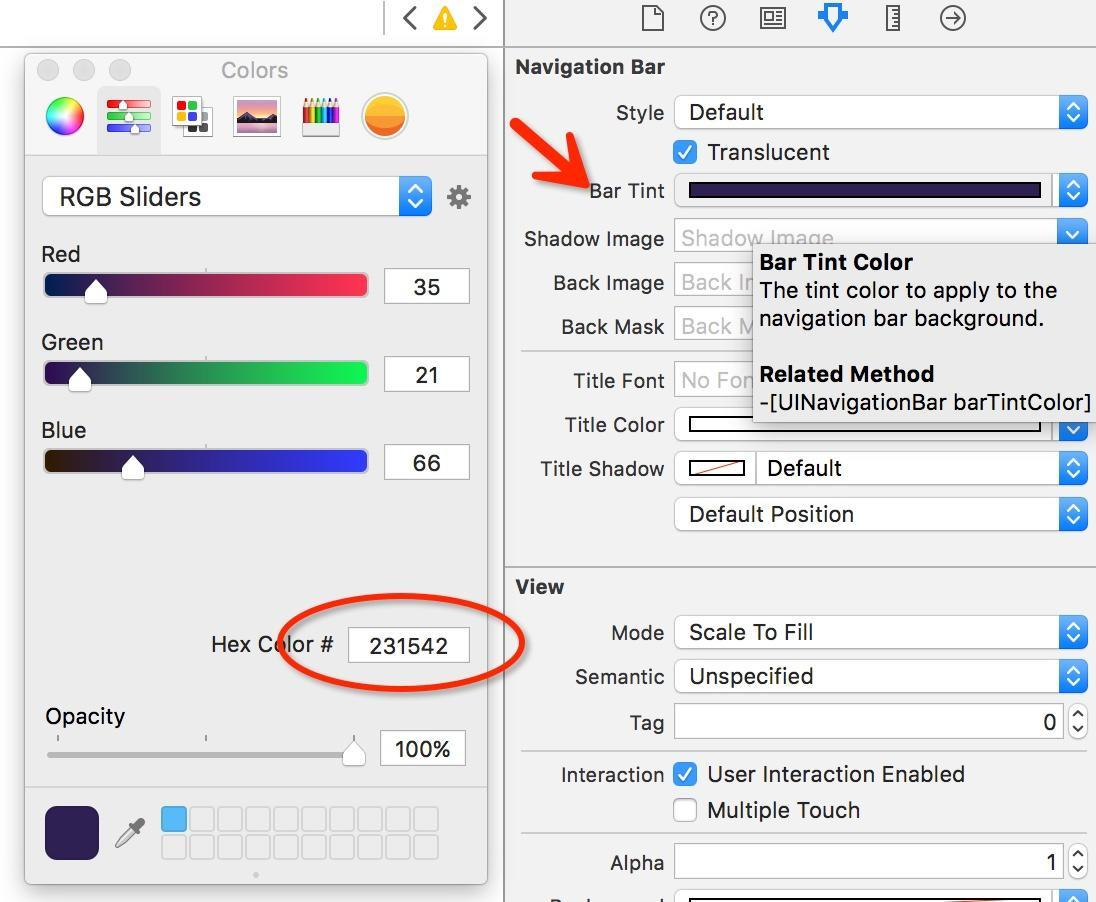Viewport: 1096px width, 902px height.
Task: Click the Title Shadow color well
Action: click(716, 468)
